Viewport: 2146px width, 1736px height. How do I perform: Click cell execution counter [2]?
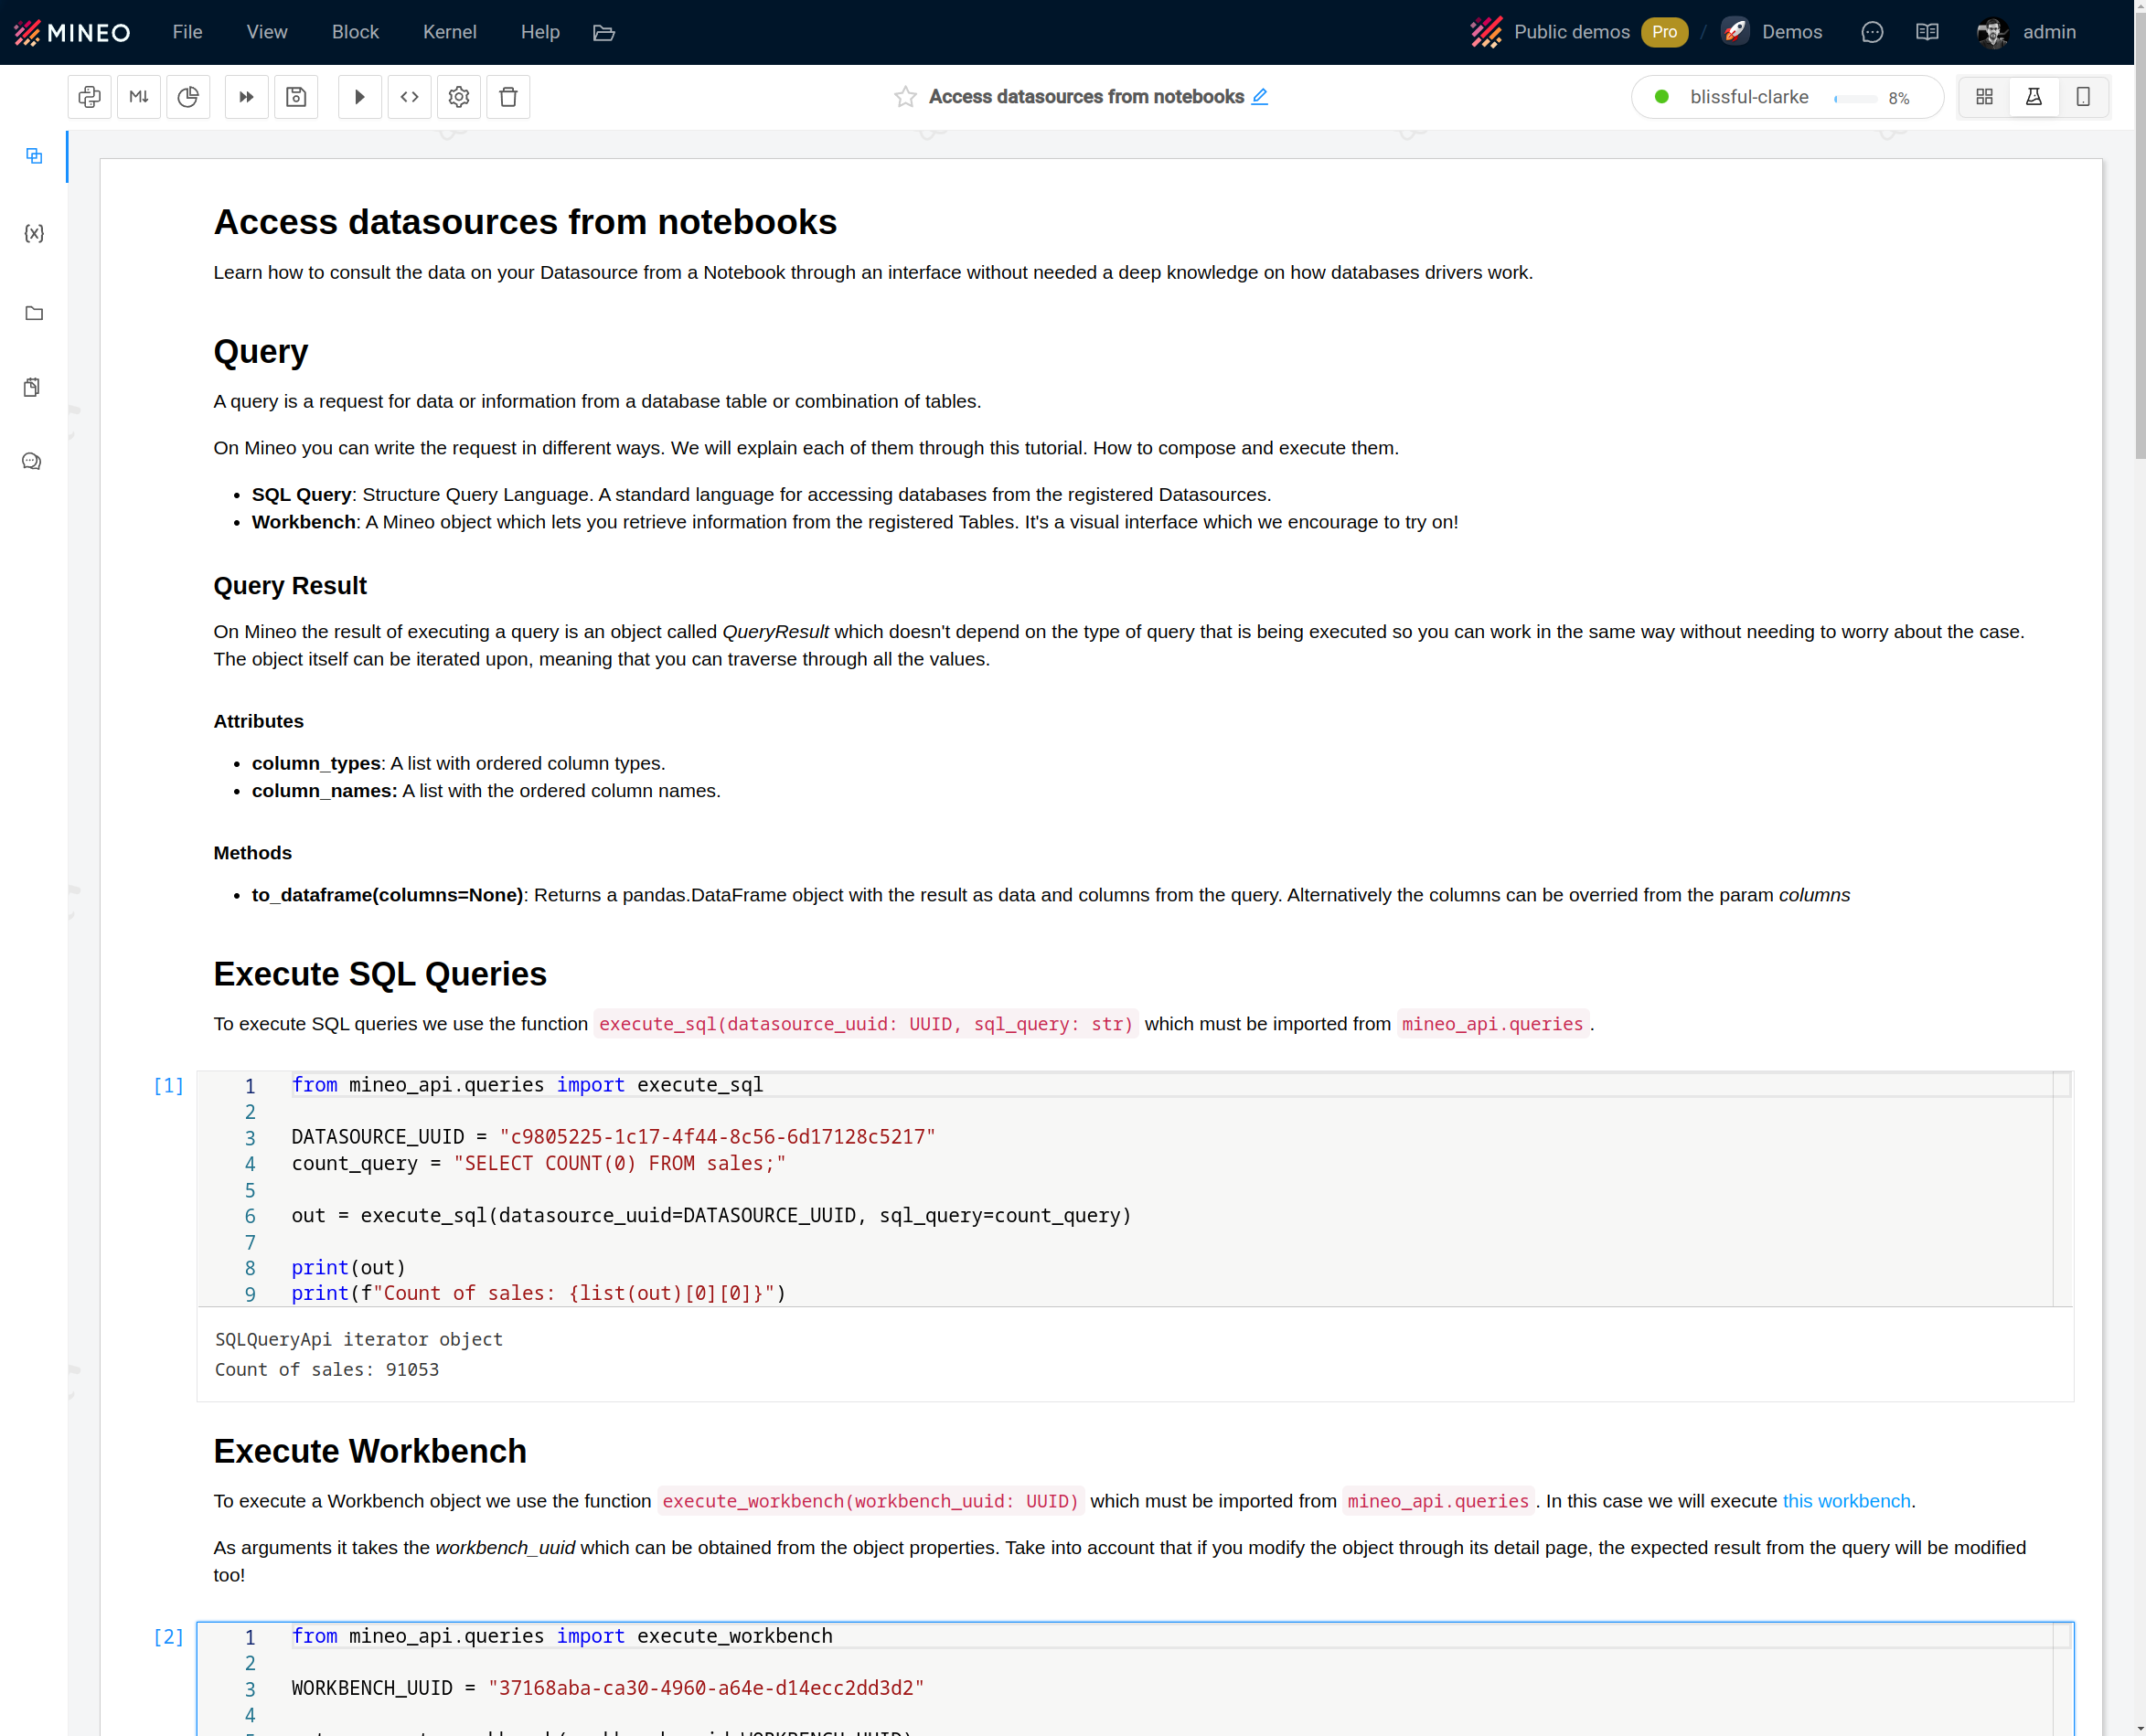tap(168, 1637)
